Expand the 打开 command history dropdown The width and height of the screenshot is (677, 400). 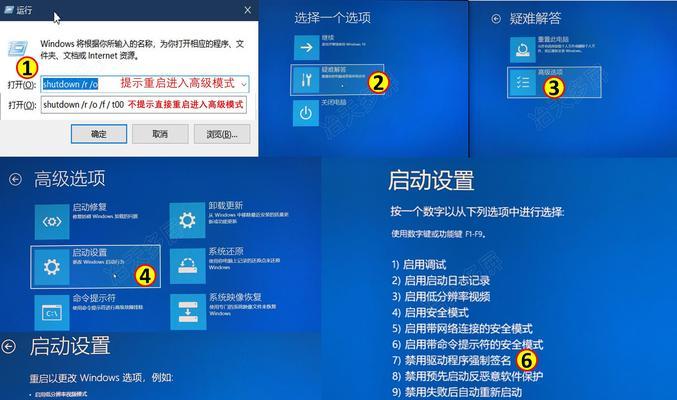pyautogui.click(x=244, y=84)
